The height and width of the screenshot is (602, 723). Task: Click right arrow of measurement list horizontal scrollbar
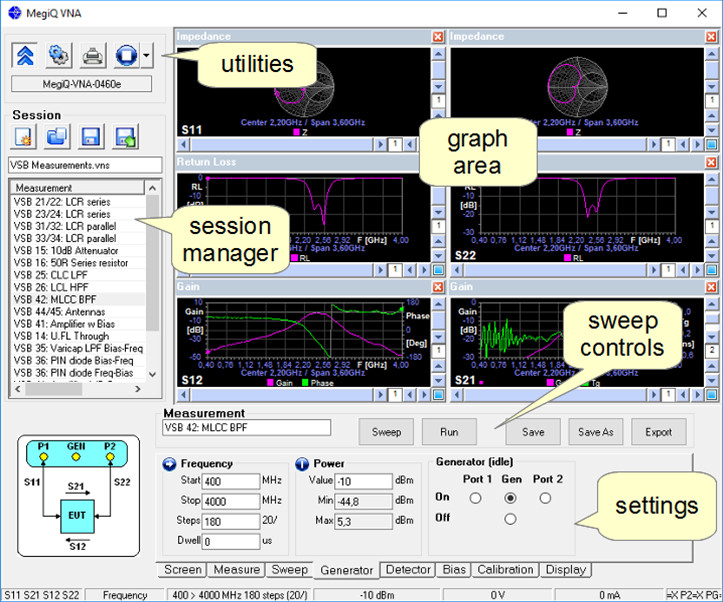pos(137,389)
